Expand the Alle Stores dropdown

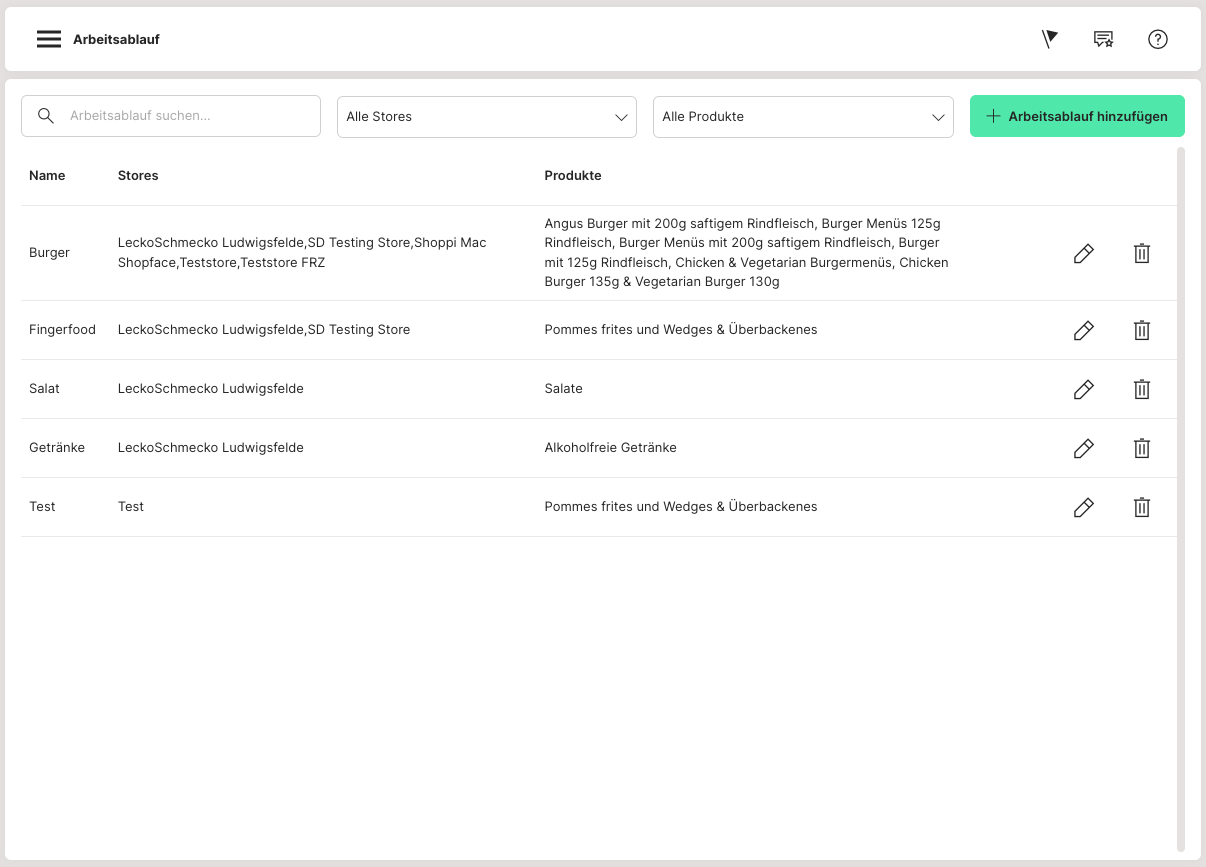pyautogui.click(x=486, y=117)
